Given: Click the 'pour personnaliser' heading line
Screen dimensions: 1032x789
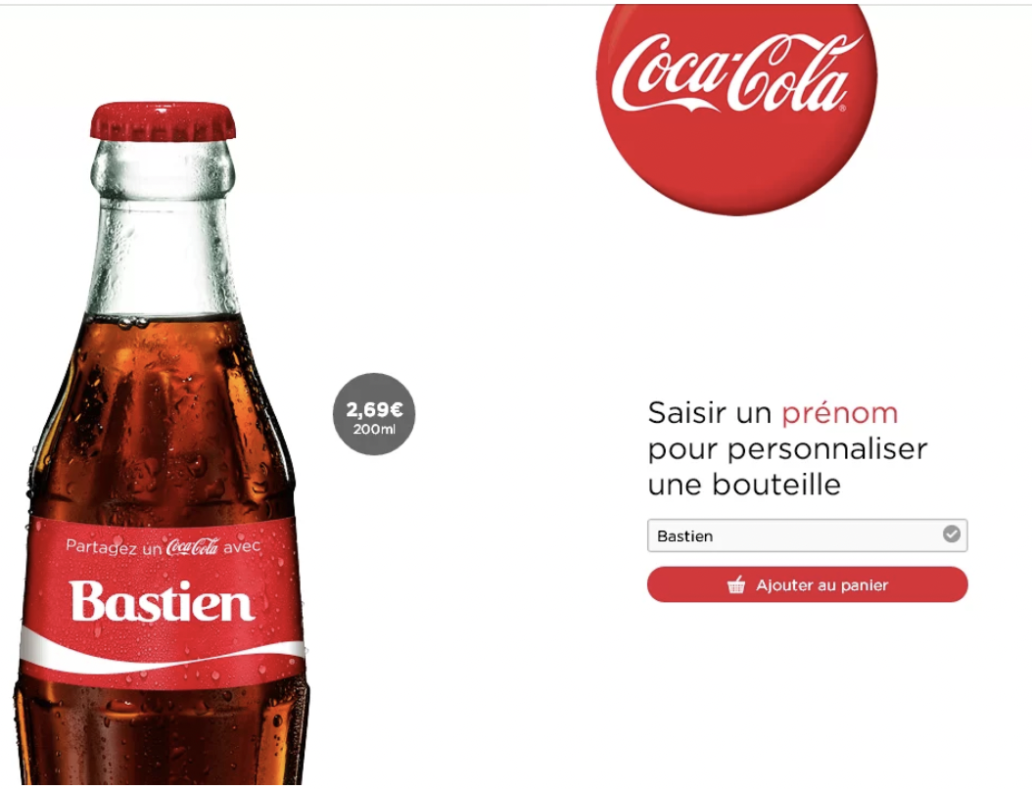Looking at the screenshot, I should [x=787, y=450].
